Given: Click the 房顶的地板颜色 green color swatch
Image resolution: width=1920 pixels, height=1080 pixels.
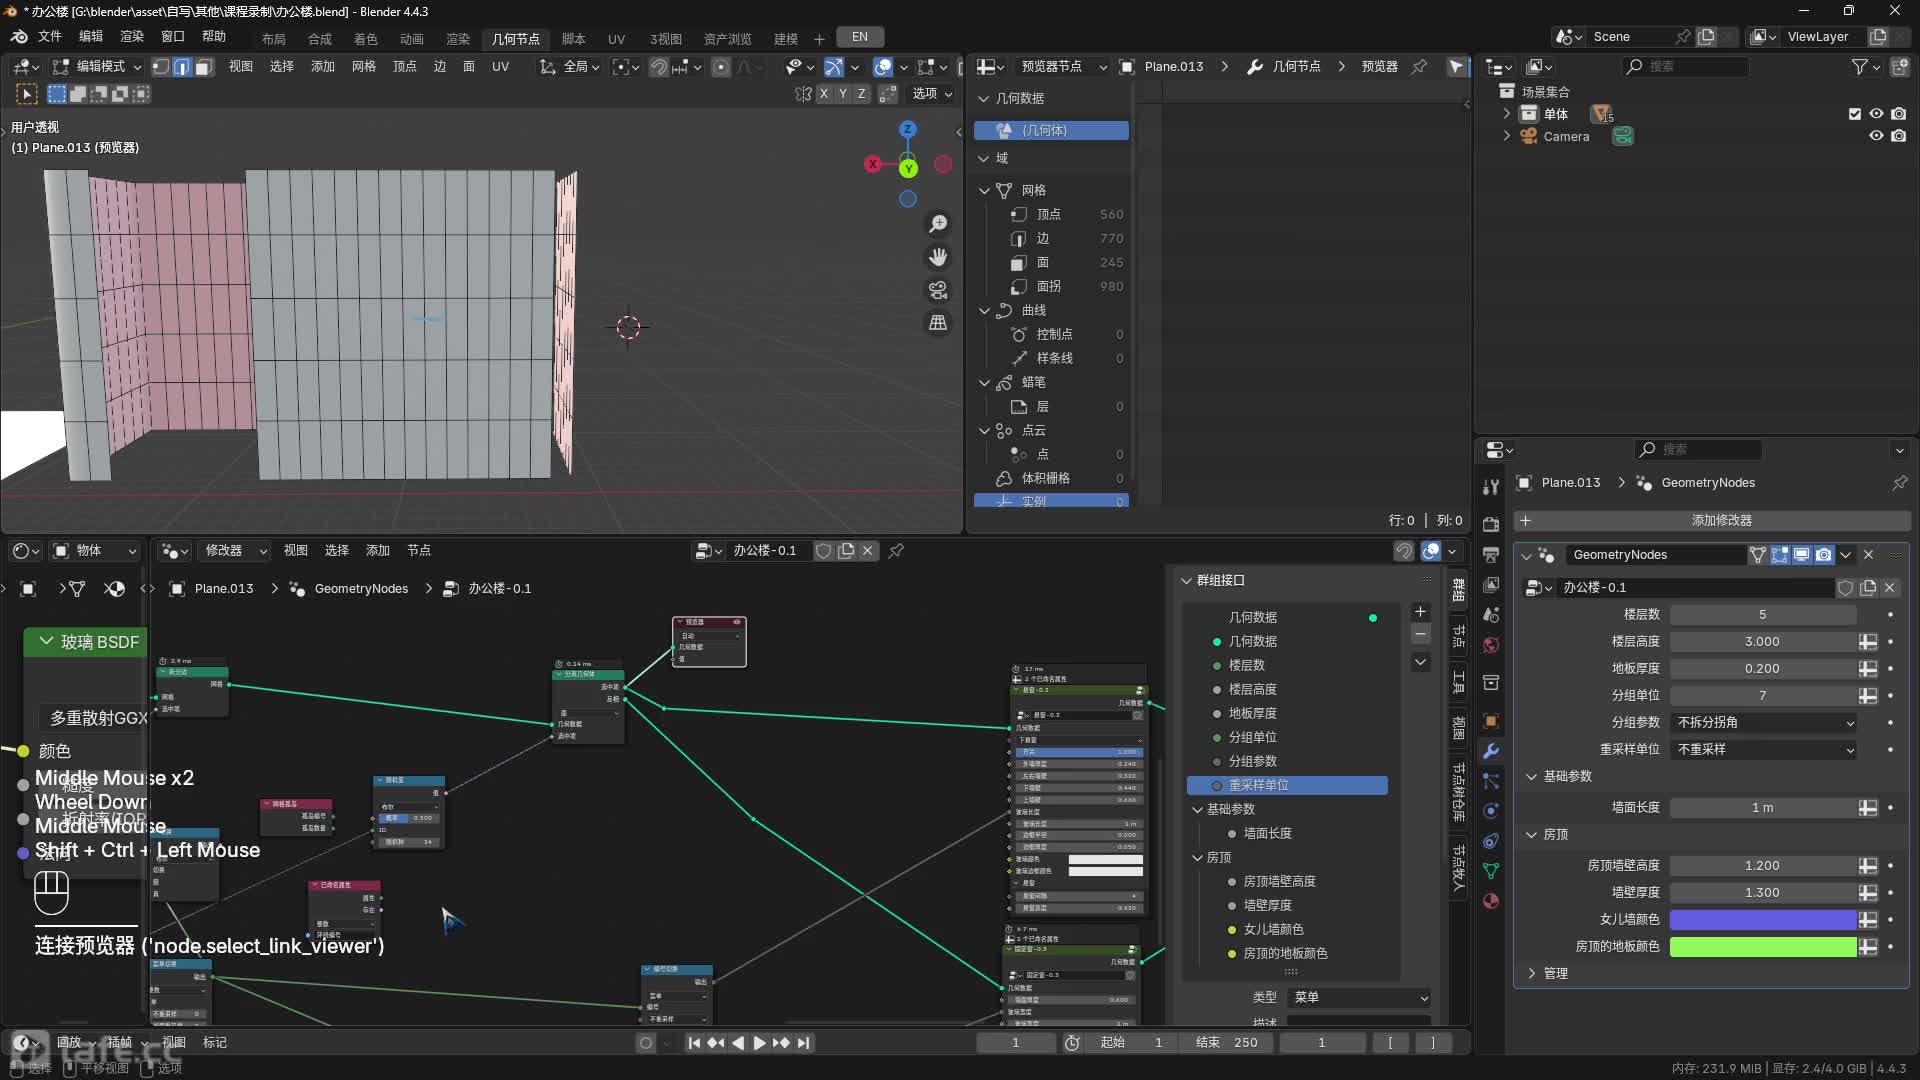Looking at the screenshot, I should point(1763,947).
